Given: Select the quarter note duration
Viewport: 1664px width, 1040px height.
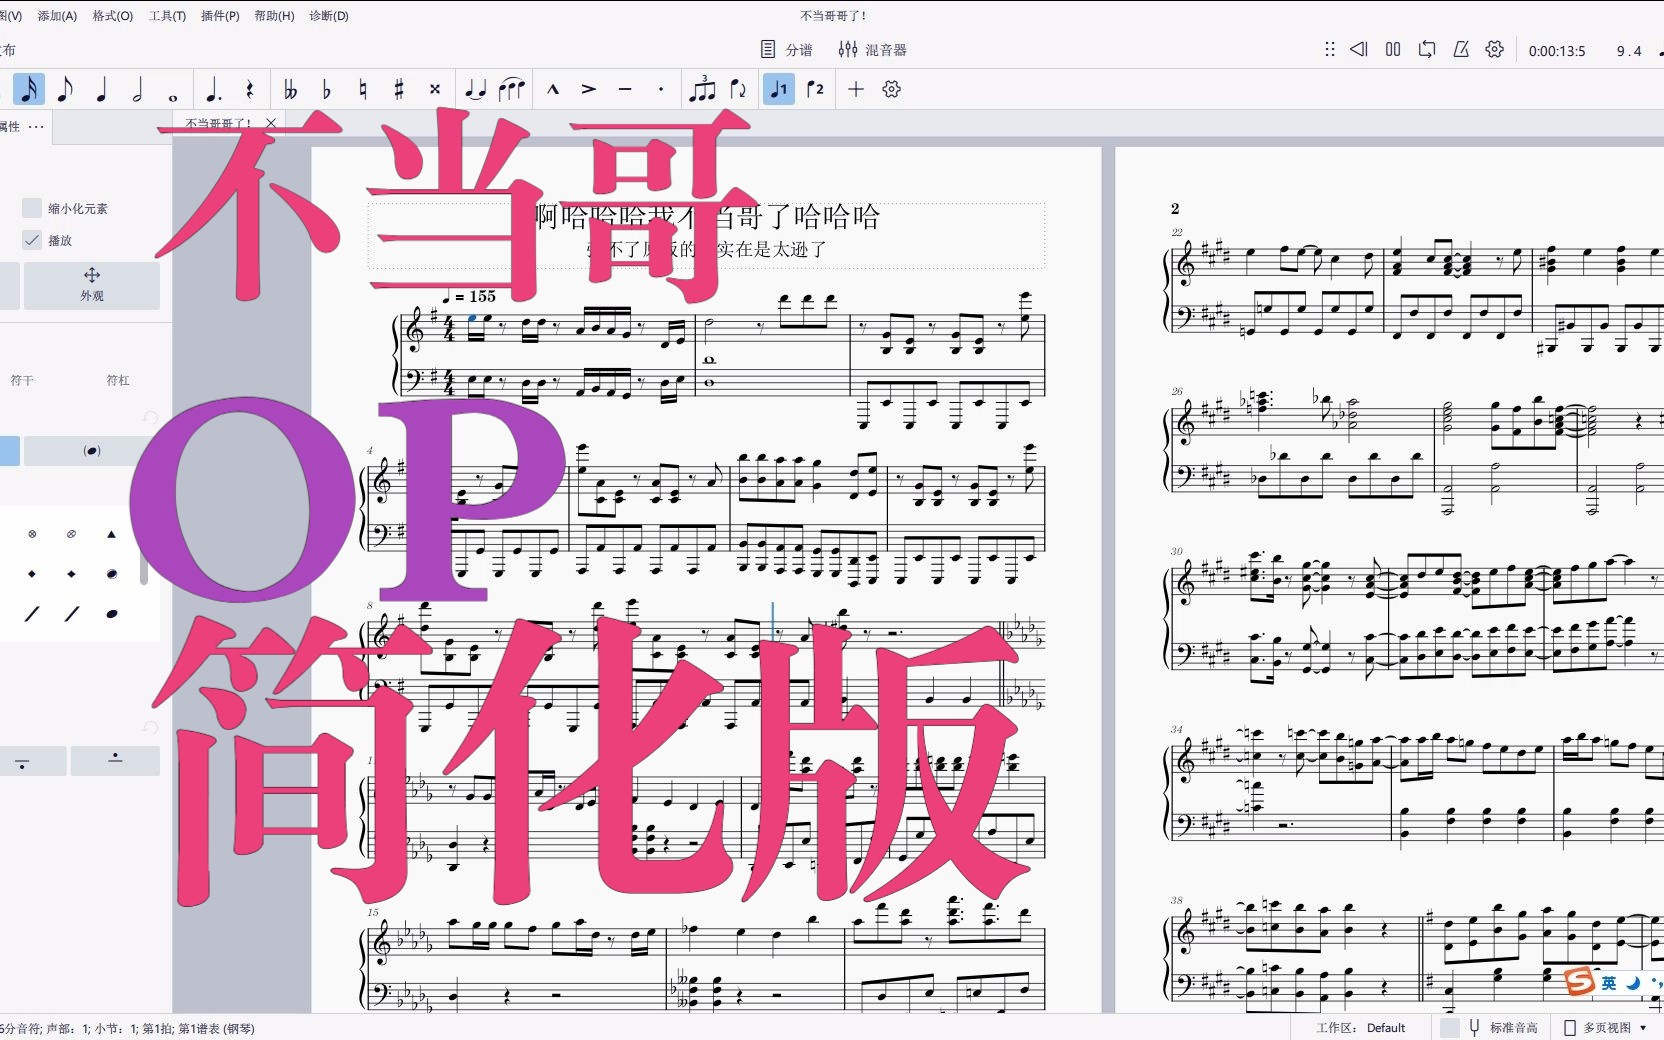Looking at the screenshot, I should click(101, 89).
